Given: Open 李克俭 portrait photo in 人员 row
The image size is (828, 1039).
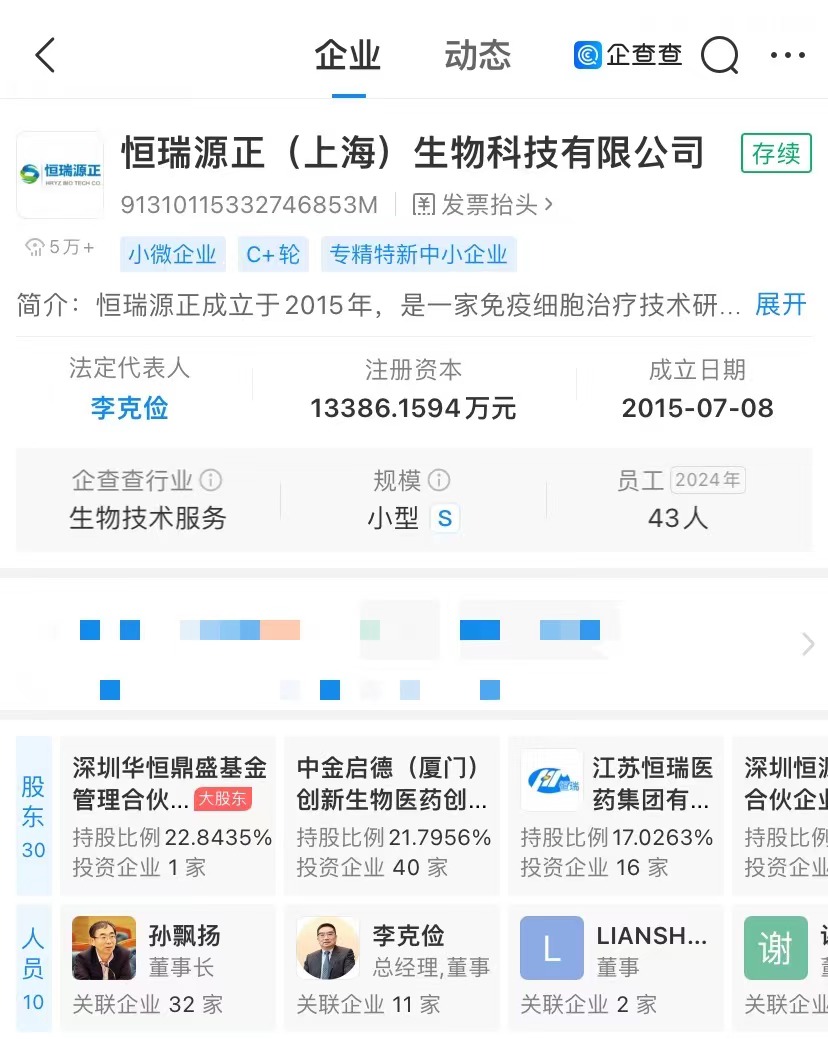Looking at the screenshot, I should pos(328,948).
